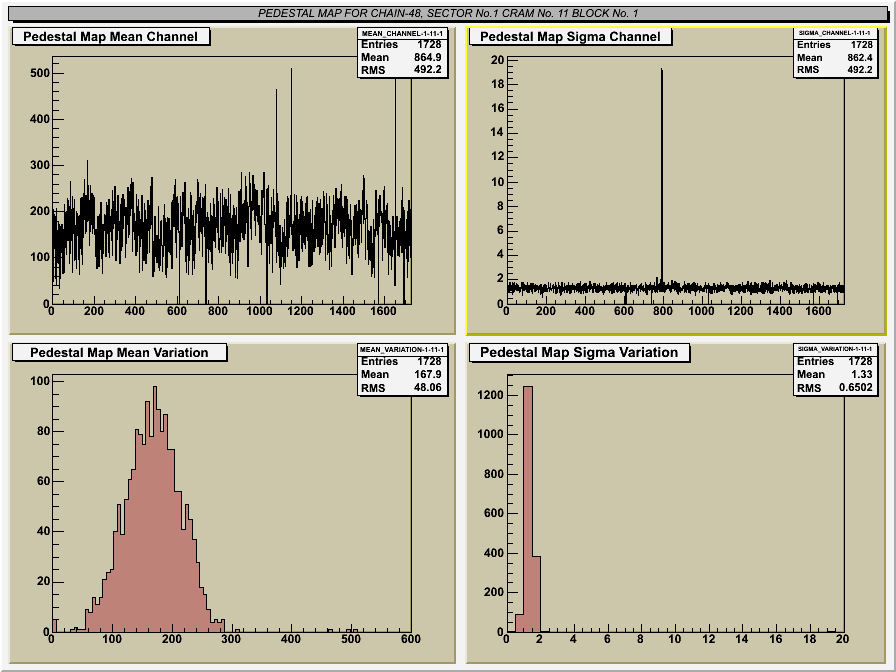Viewport: 896px width, 672px height.
Task: Click y-axis label 20 in Sigma Channel plot
Action: 498,60
